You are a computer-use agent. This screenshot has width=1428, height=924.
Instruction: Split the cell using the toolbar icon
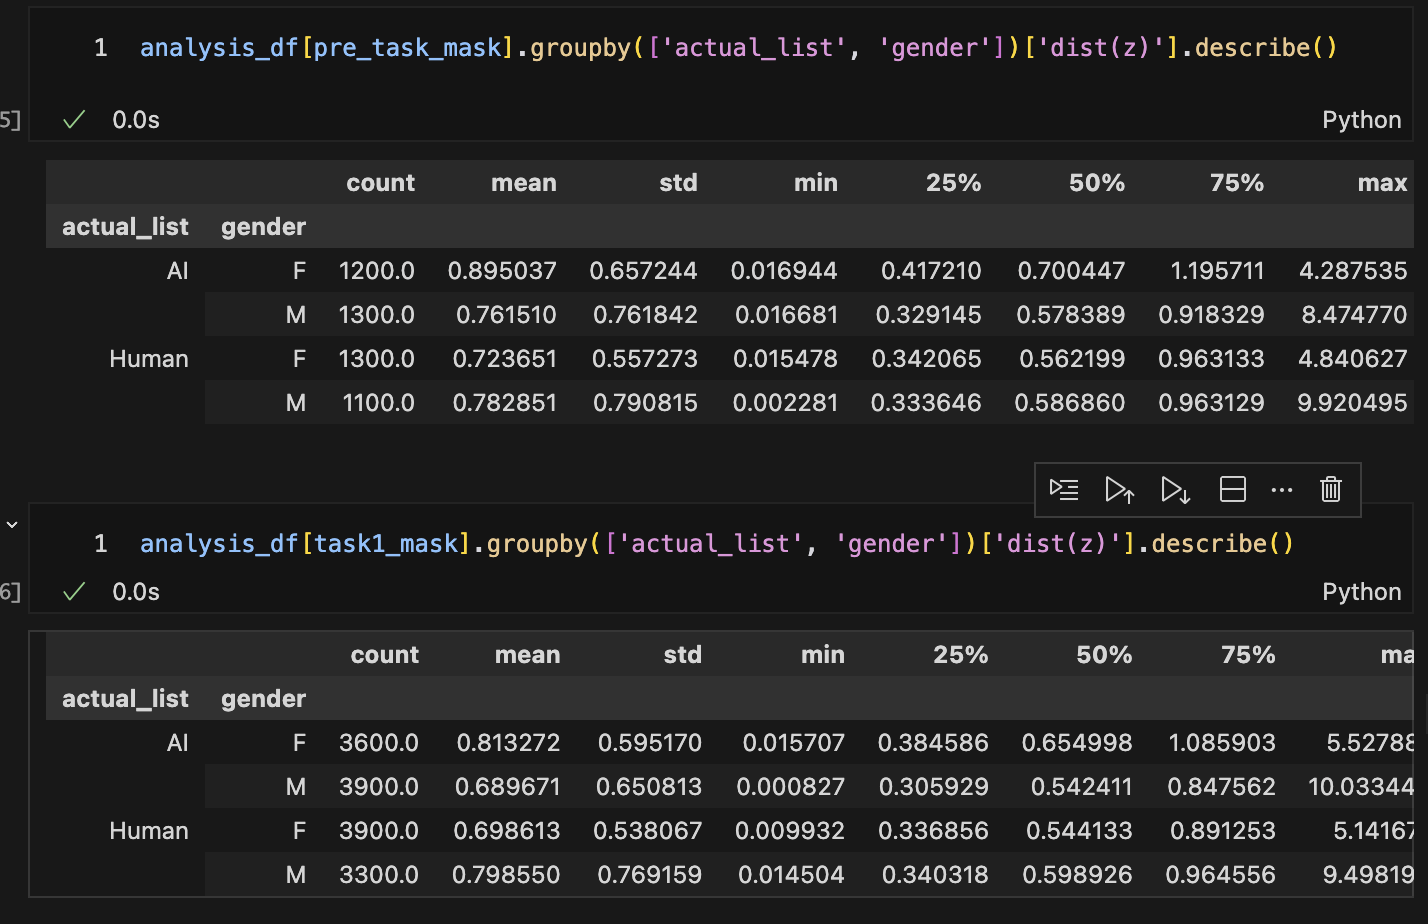pos(1232,489)
